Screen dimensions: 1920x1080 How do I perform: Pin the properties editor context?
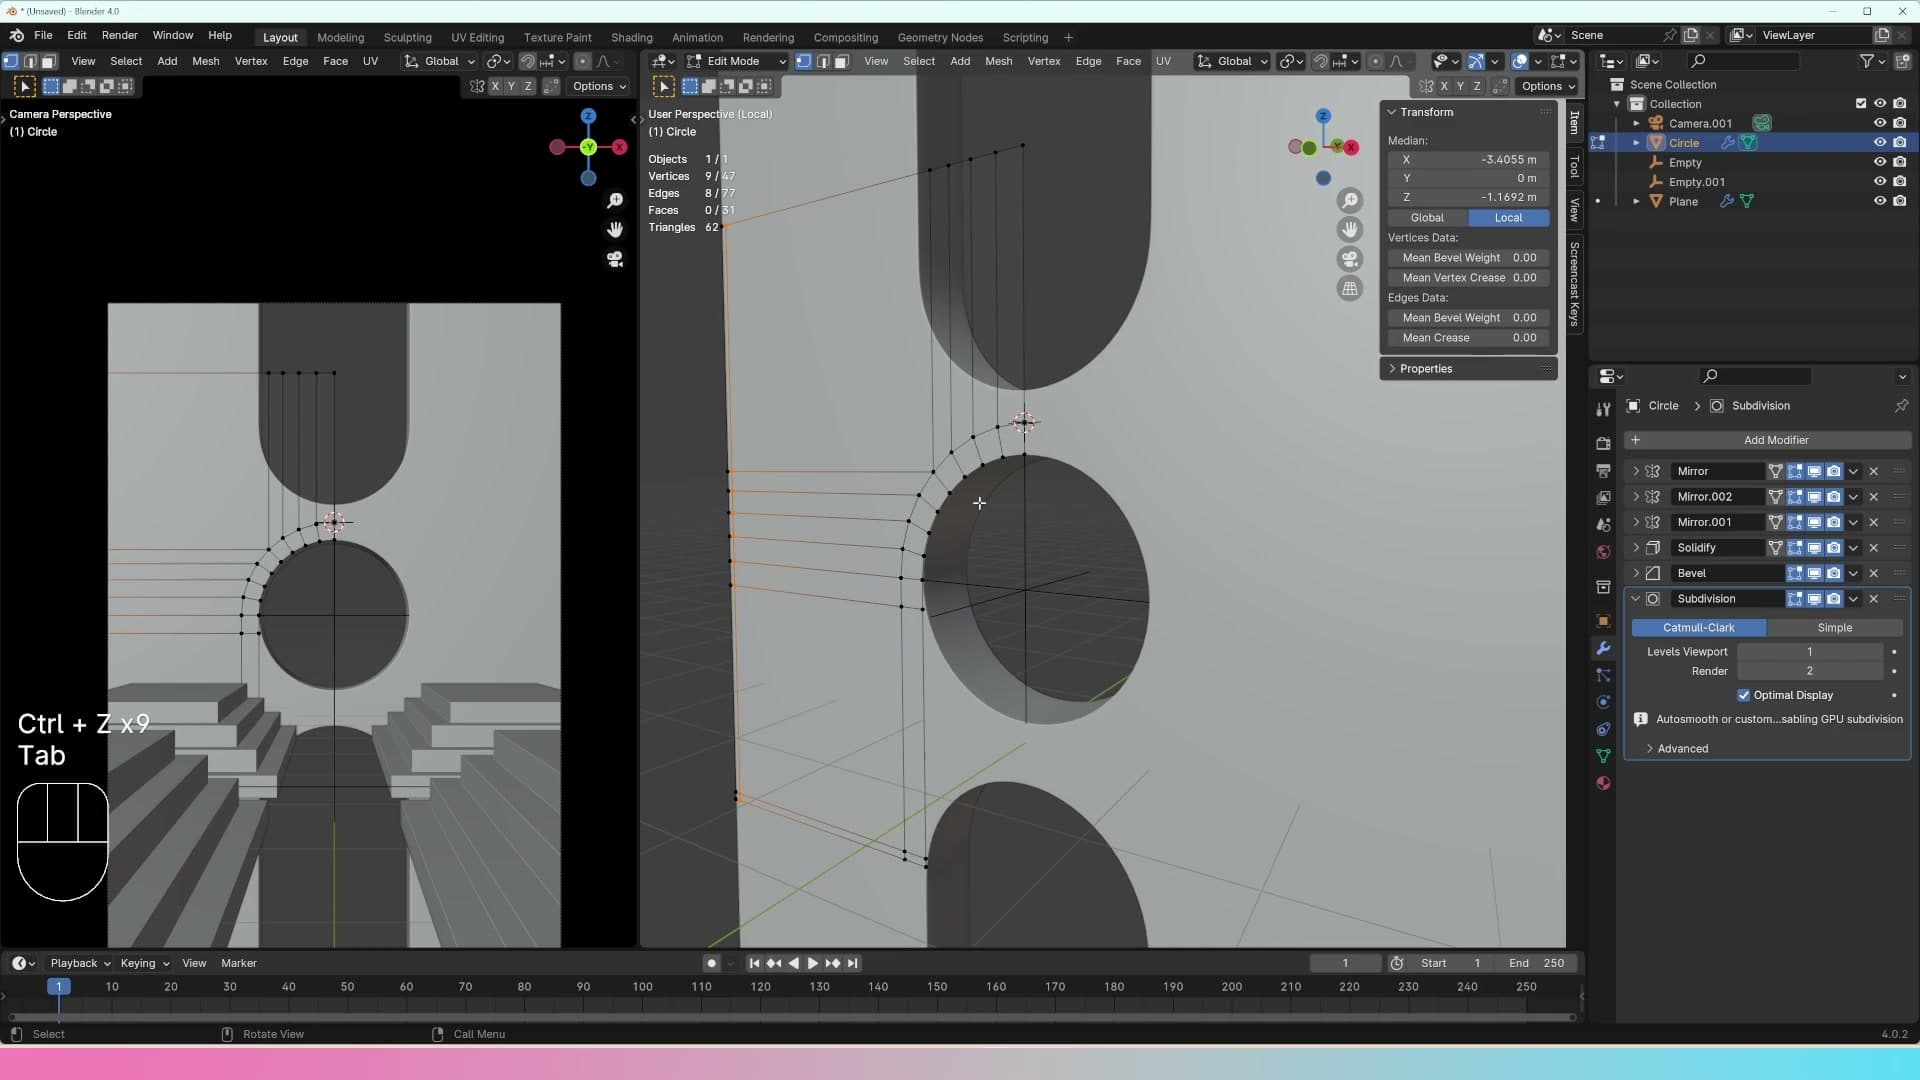(x=1901, y=405)
